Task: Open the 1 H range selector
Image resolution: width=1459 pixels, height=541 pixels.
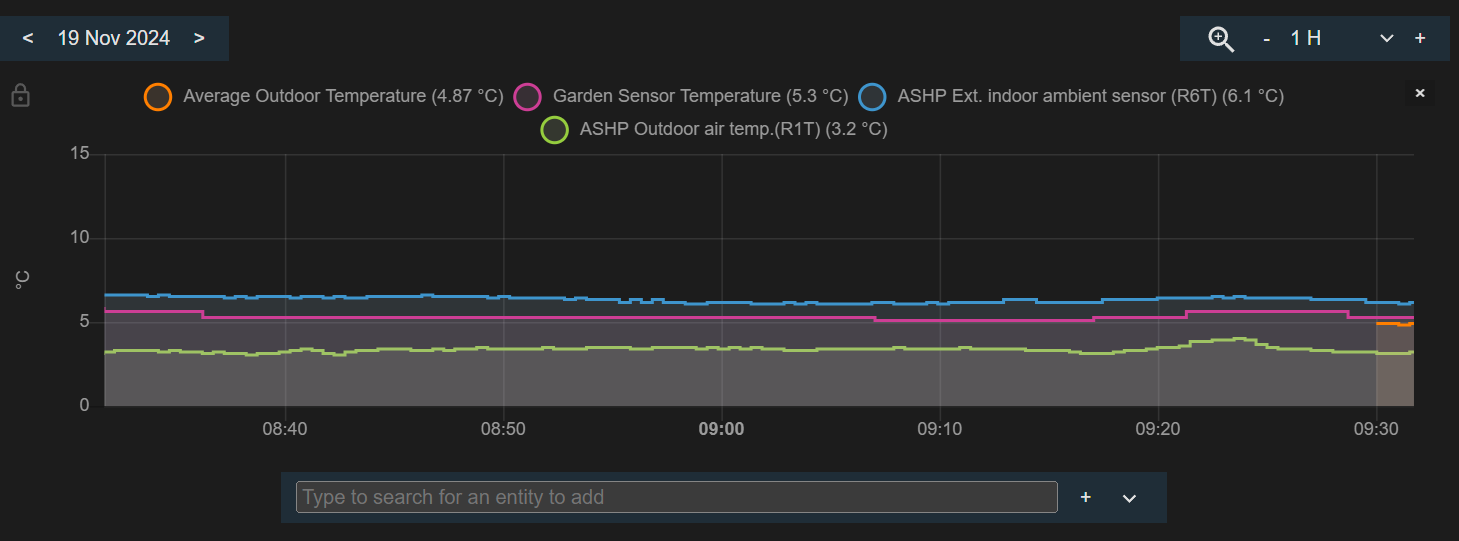Action: click(1306, 38)
